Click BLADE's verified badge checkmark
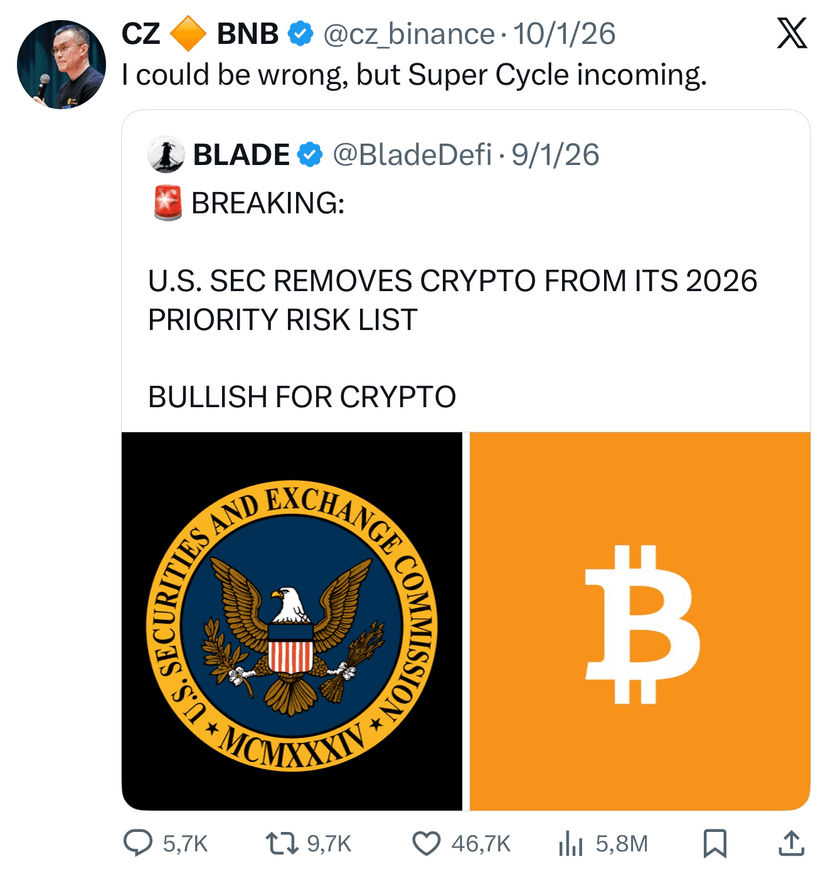 (311, 155)
